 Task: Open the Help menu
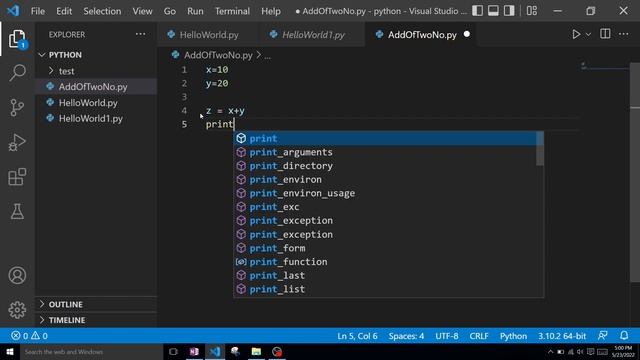coord(271,11)
